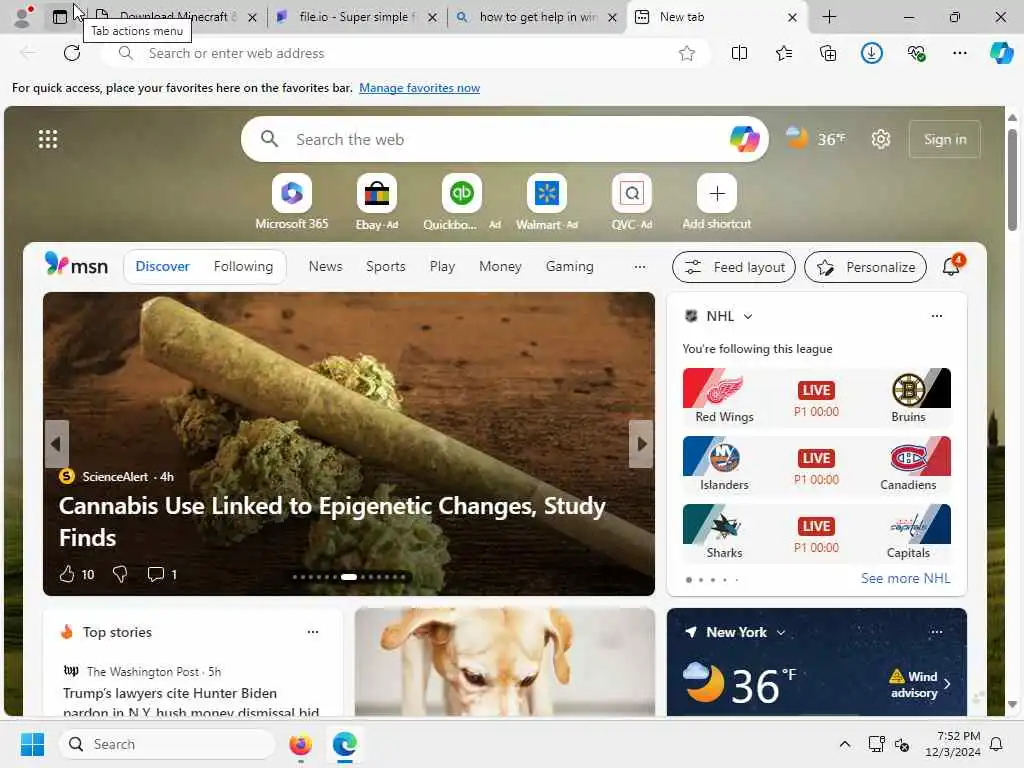Show more MSN feed categories ellipsis
Image resolution: width=1024 pixels, height=768 pixels.
pos(640,266)
